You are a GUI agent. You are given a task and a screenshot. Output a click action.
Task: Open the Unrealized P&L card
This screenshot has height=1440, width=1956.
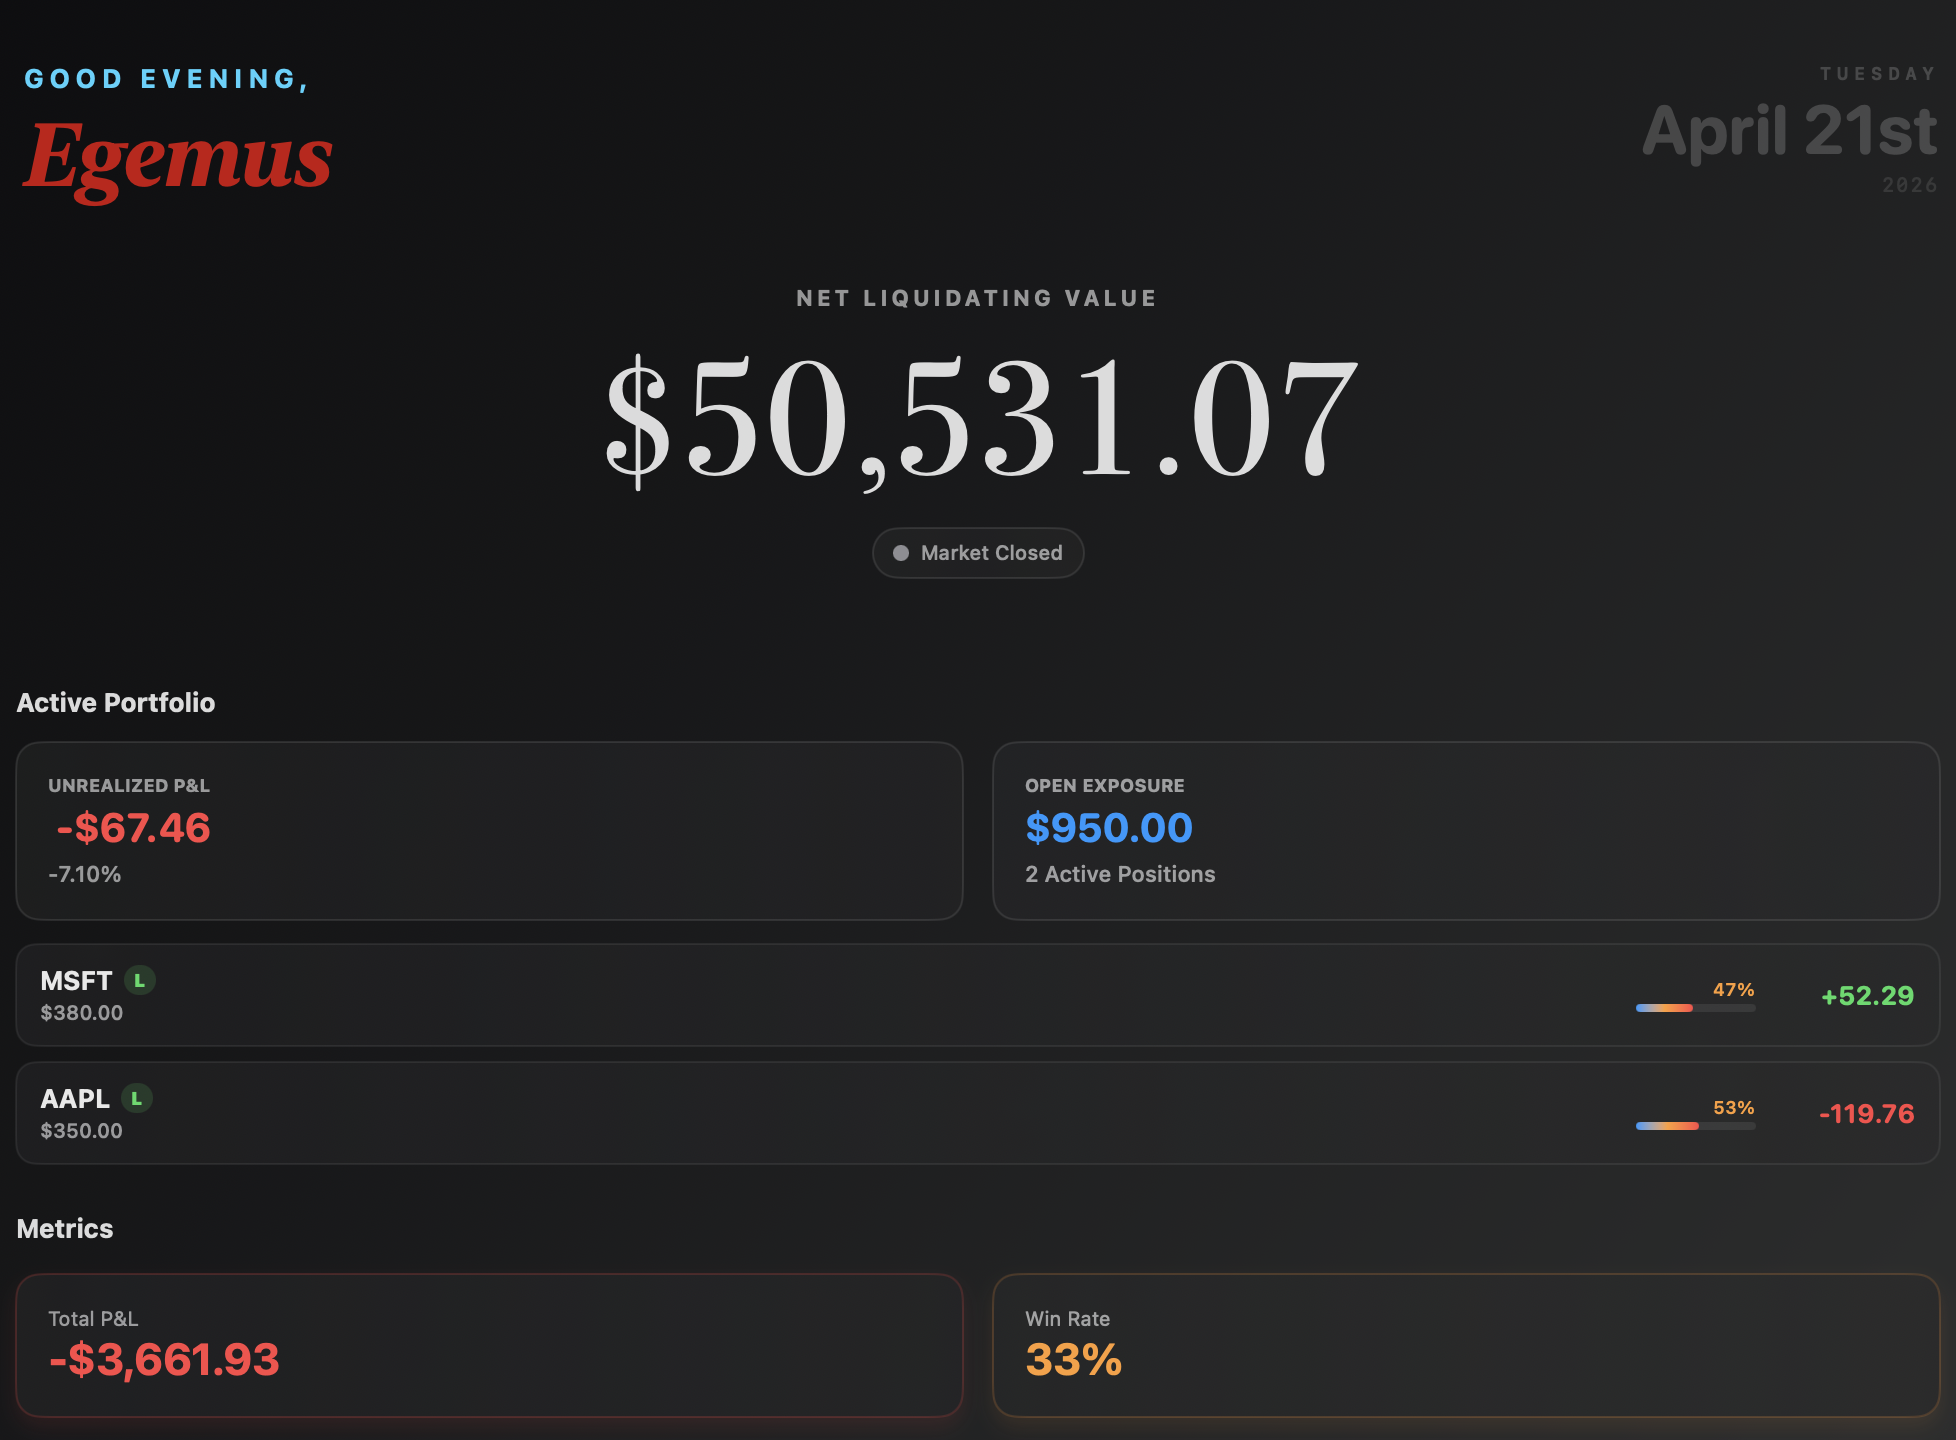pyautogui.click(x=489, y=831)
